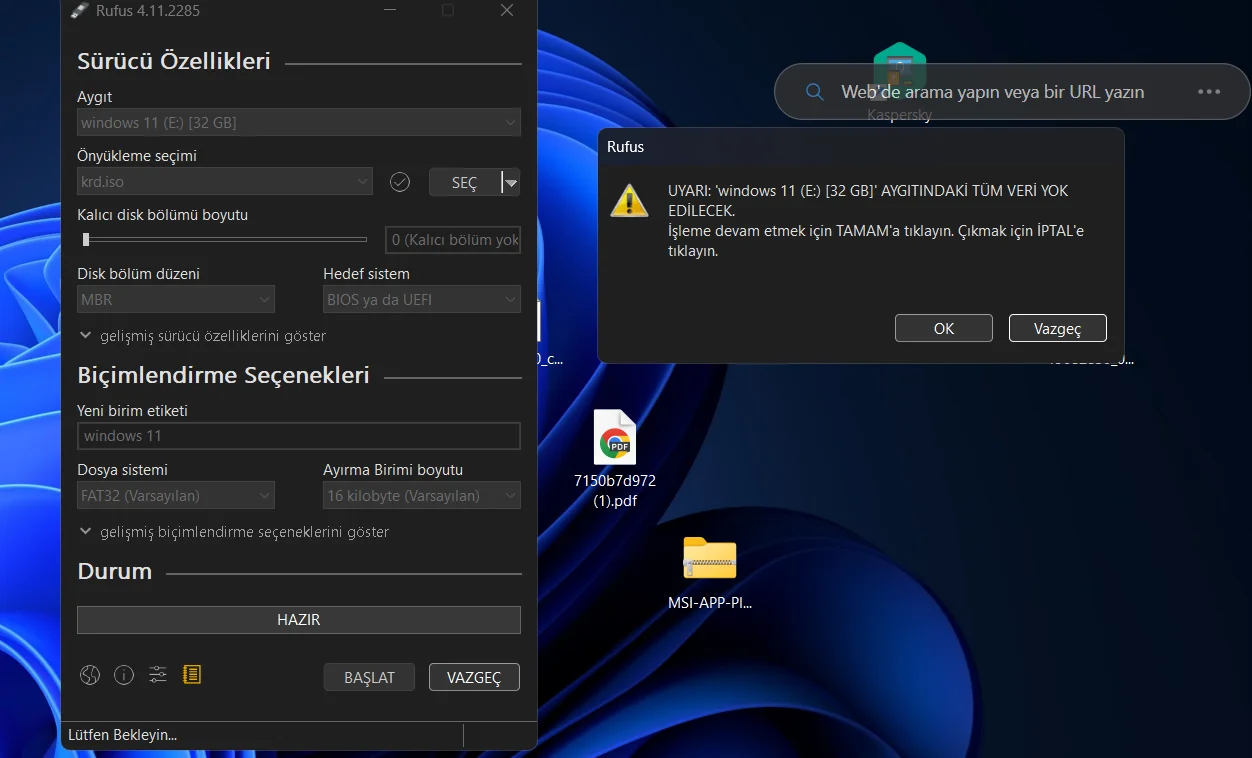
Task: Click the search magnifier icon in web bar
Action: [815, 92]
